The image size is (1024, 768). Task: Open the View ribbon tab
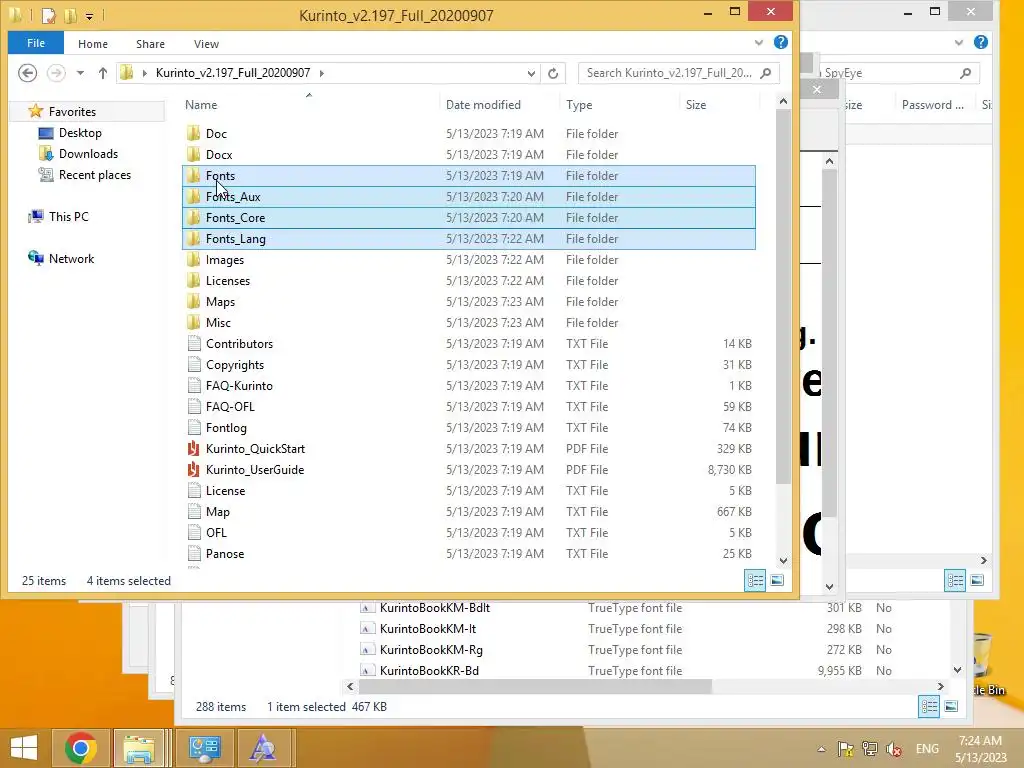pyautogui.click(x=206, y=44)
